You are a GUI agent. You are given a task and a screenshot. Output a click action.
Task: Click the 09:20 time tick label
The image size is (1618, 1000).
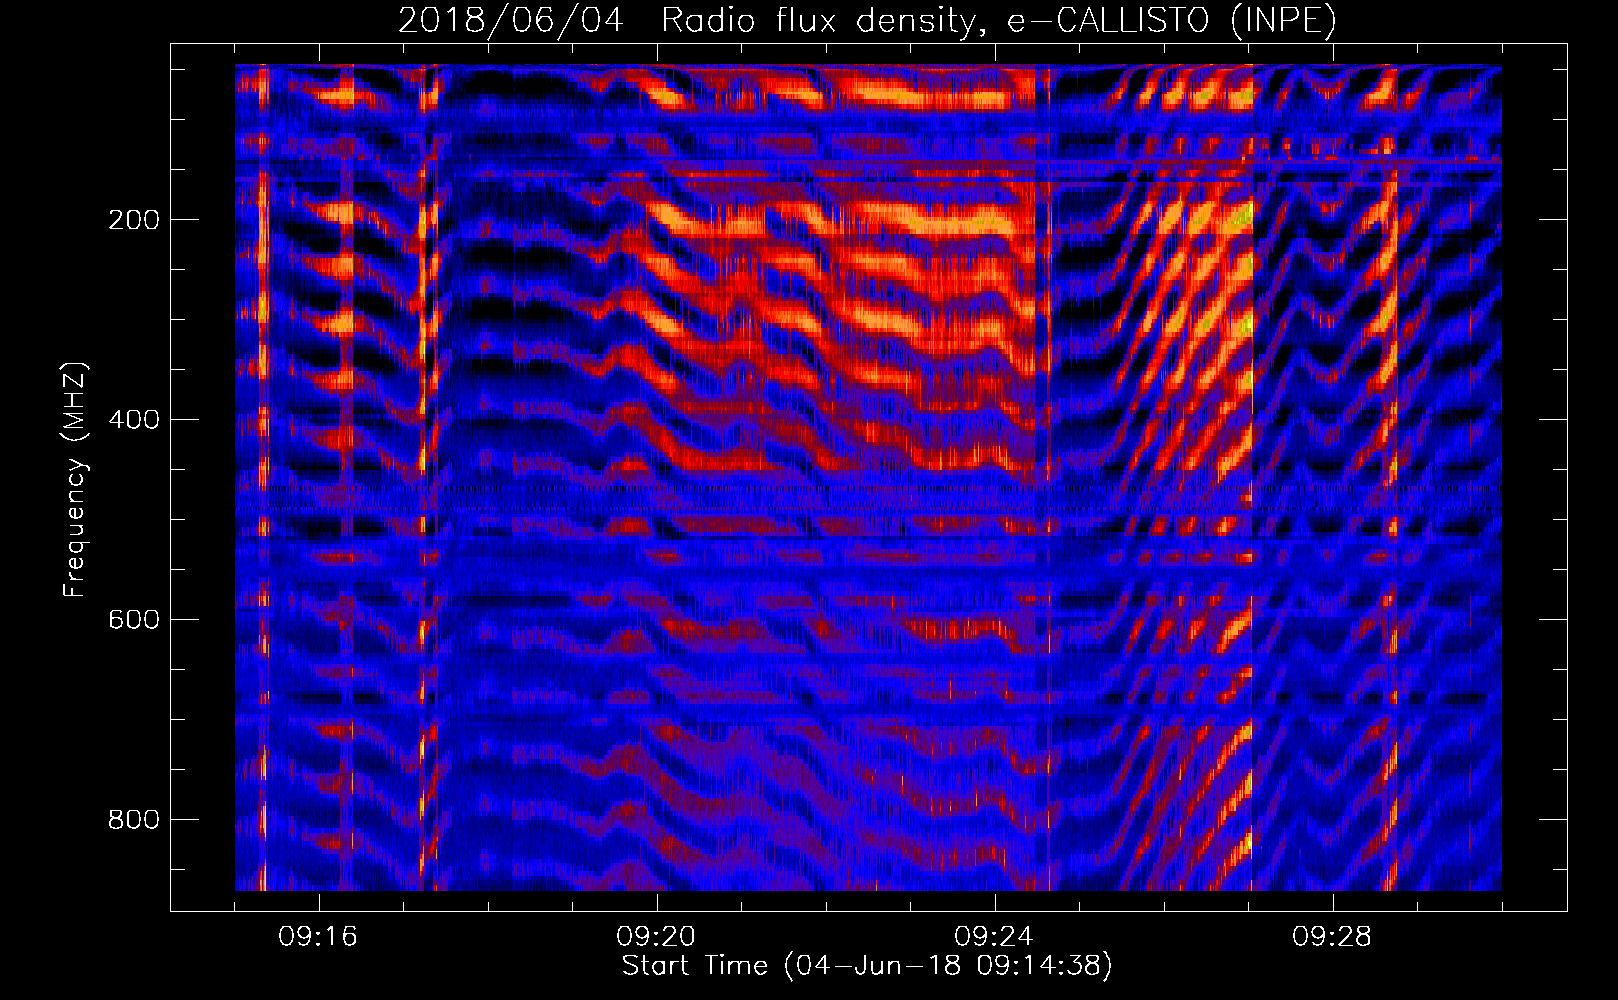656,937
